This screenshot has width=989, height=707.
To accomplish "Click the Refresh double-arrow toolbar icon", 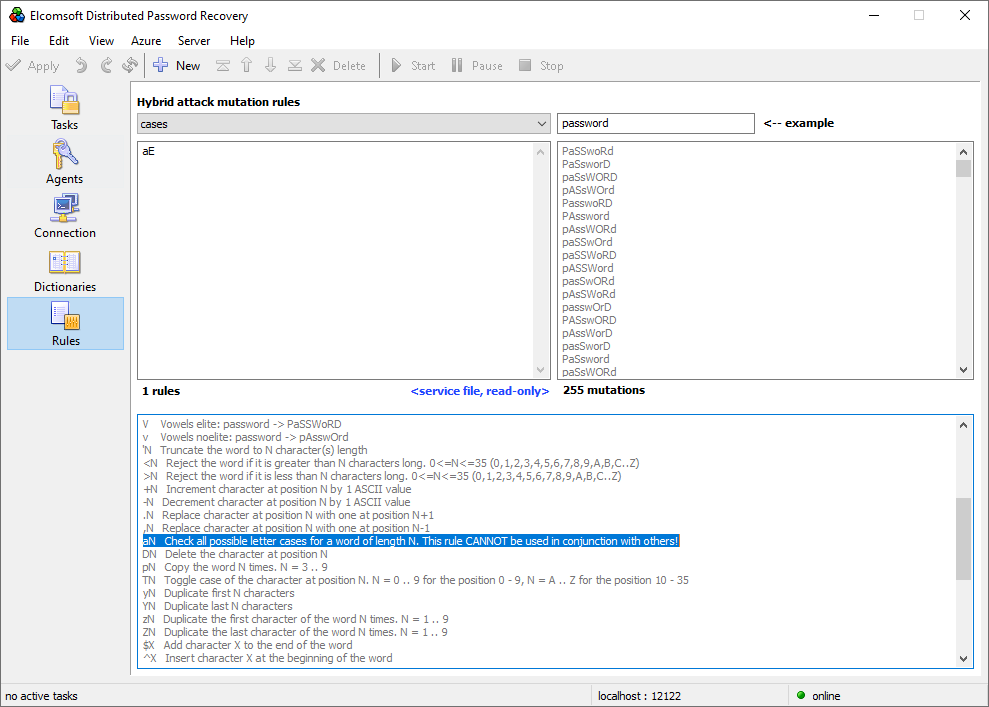I will [x=130, y=65].
